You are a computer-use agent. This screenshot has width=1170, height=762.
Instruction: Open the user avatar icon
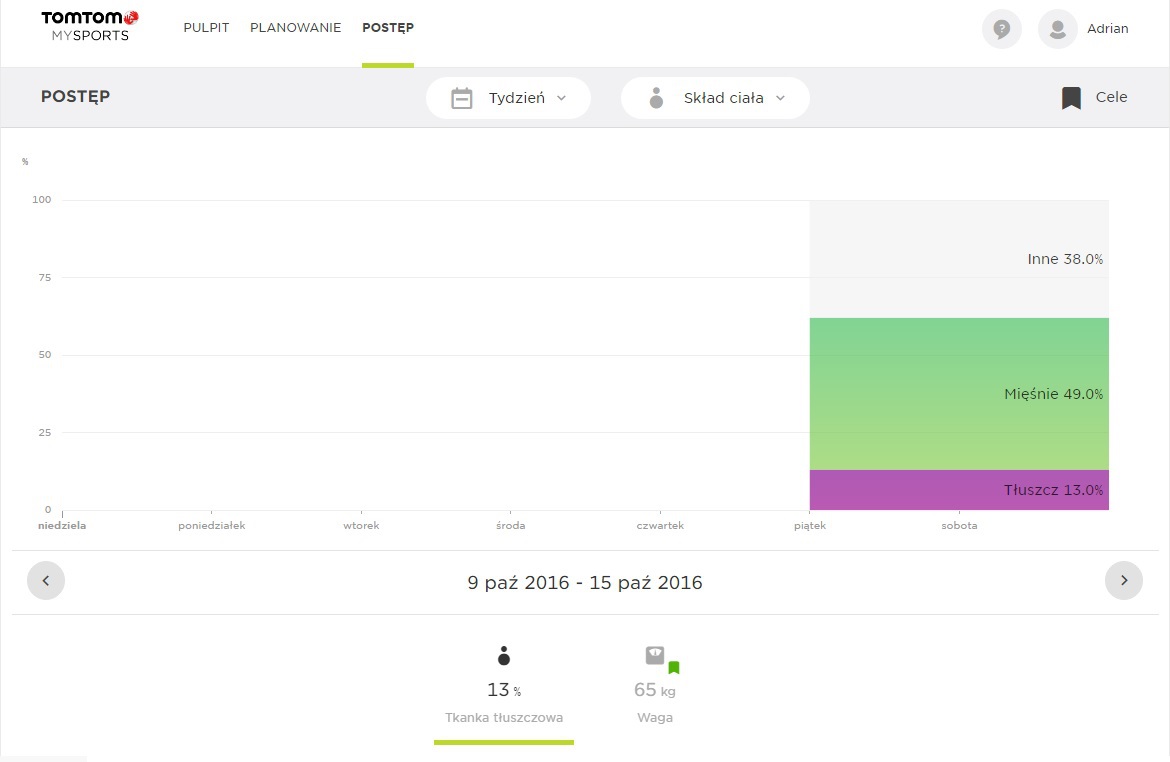pyautogui.click(x=1057, y=29)
